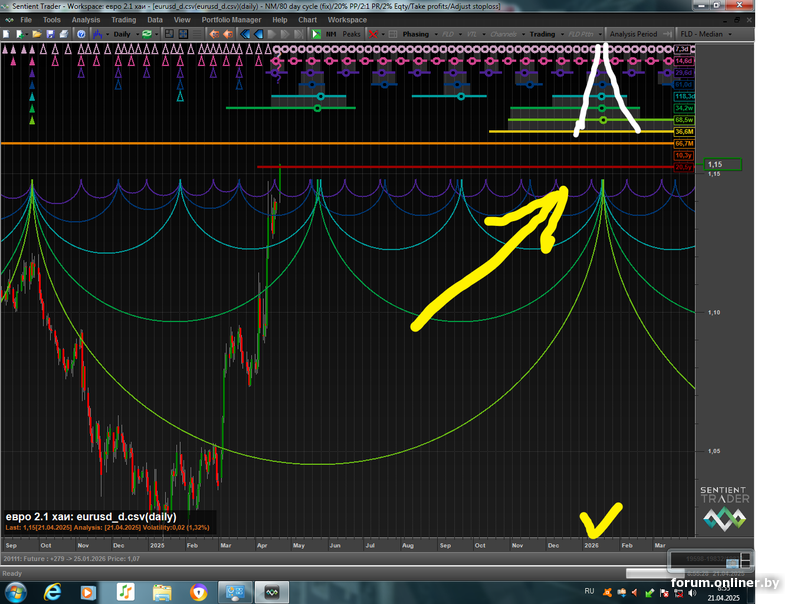Click the Analysis Period button
This screenshot has height=604, width=800.
(633, 34)
